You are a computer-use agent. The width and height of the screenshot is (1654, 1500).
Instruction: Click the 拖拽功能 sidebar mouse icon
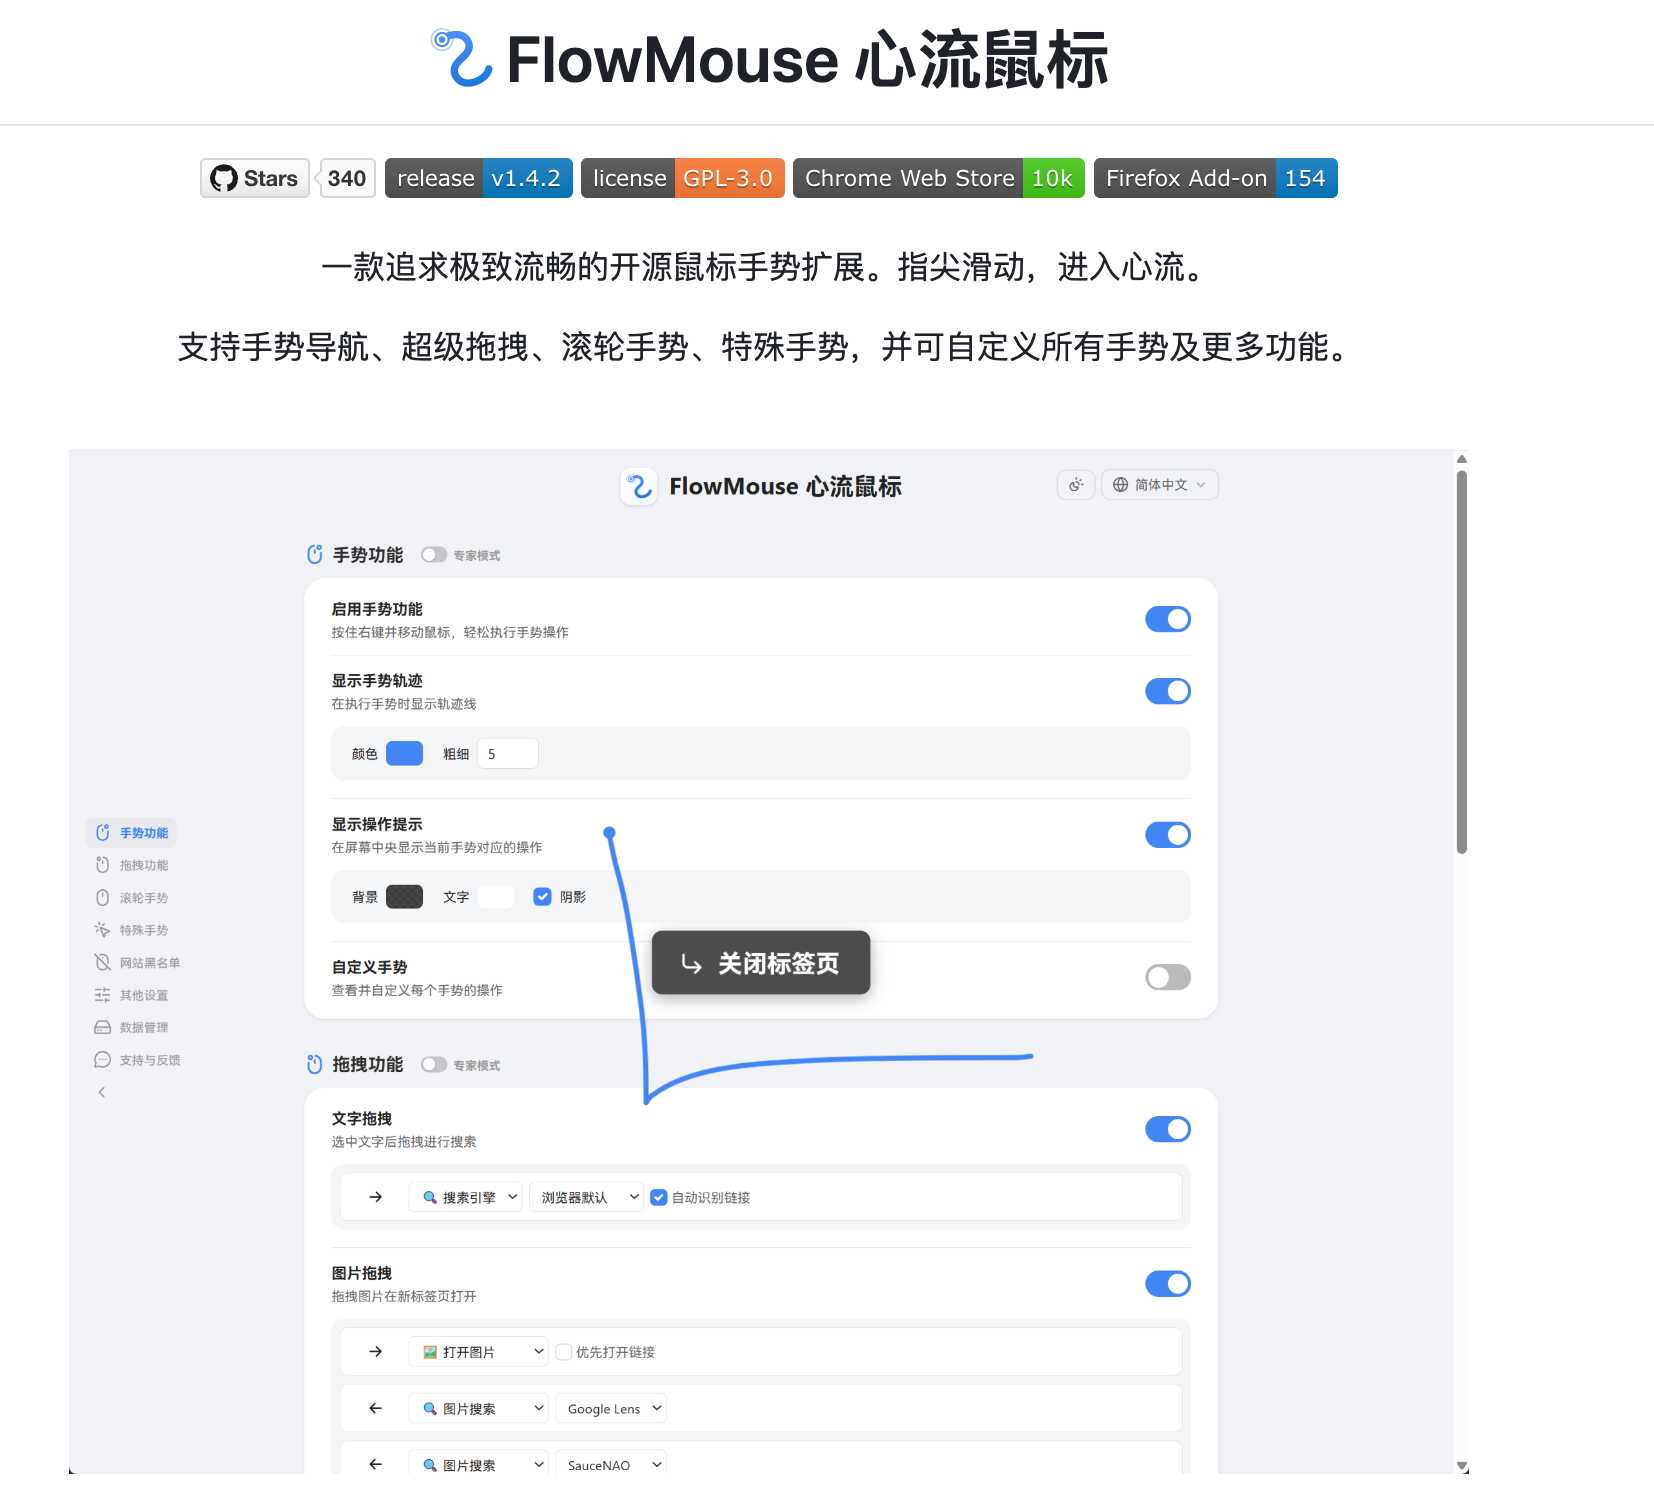tap(102, 865)
